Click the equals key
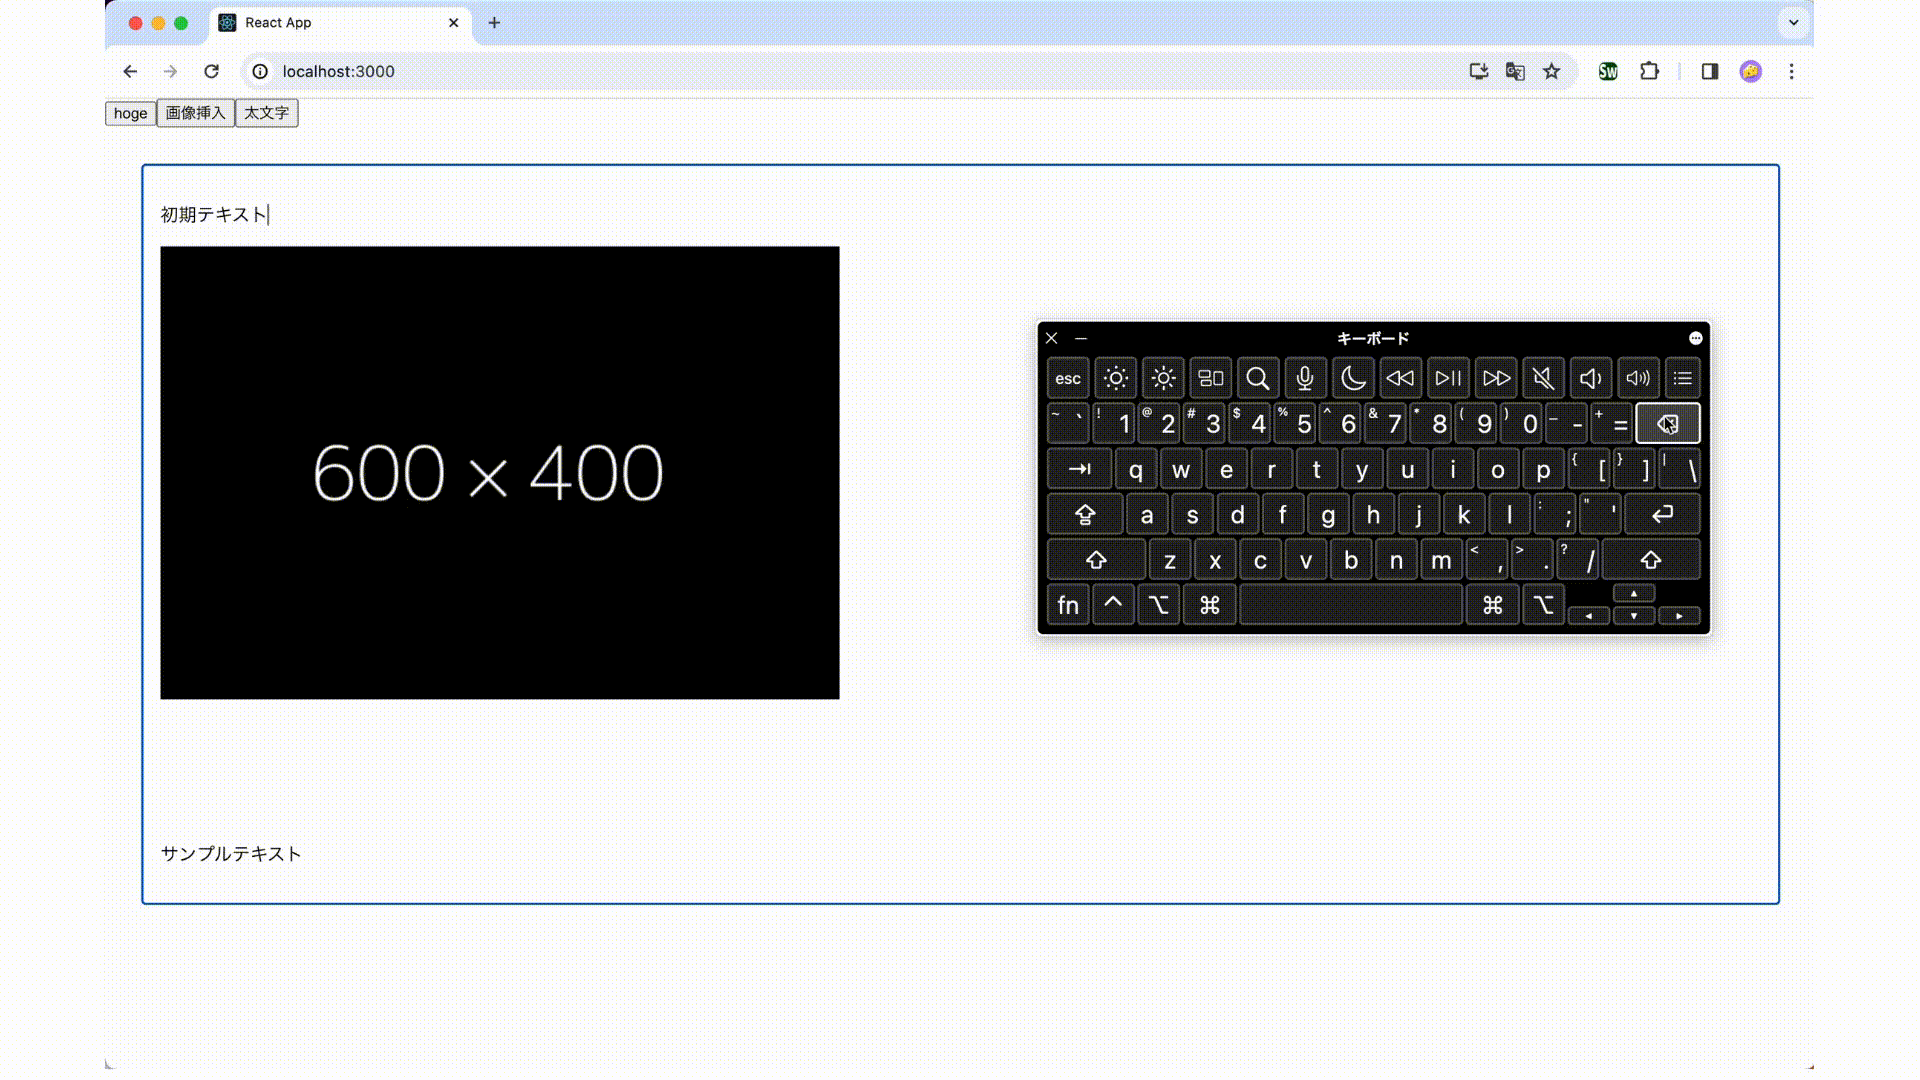Viewport: 1920px width, 1080px height. click(1612, 423)
